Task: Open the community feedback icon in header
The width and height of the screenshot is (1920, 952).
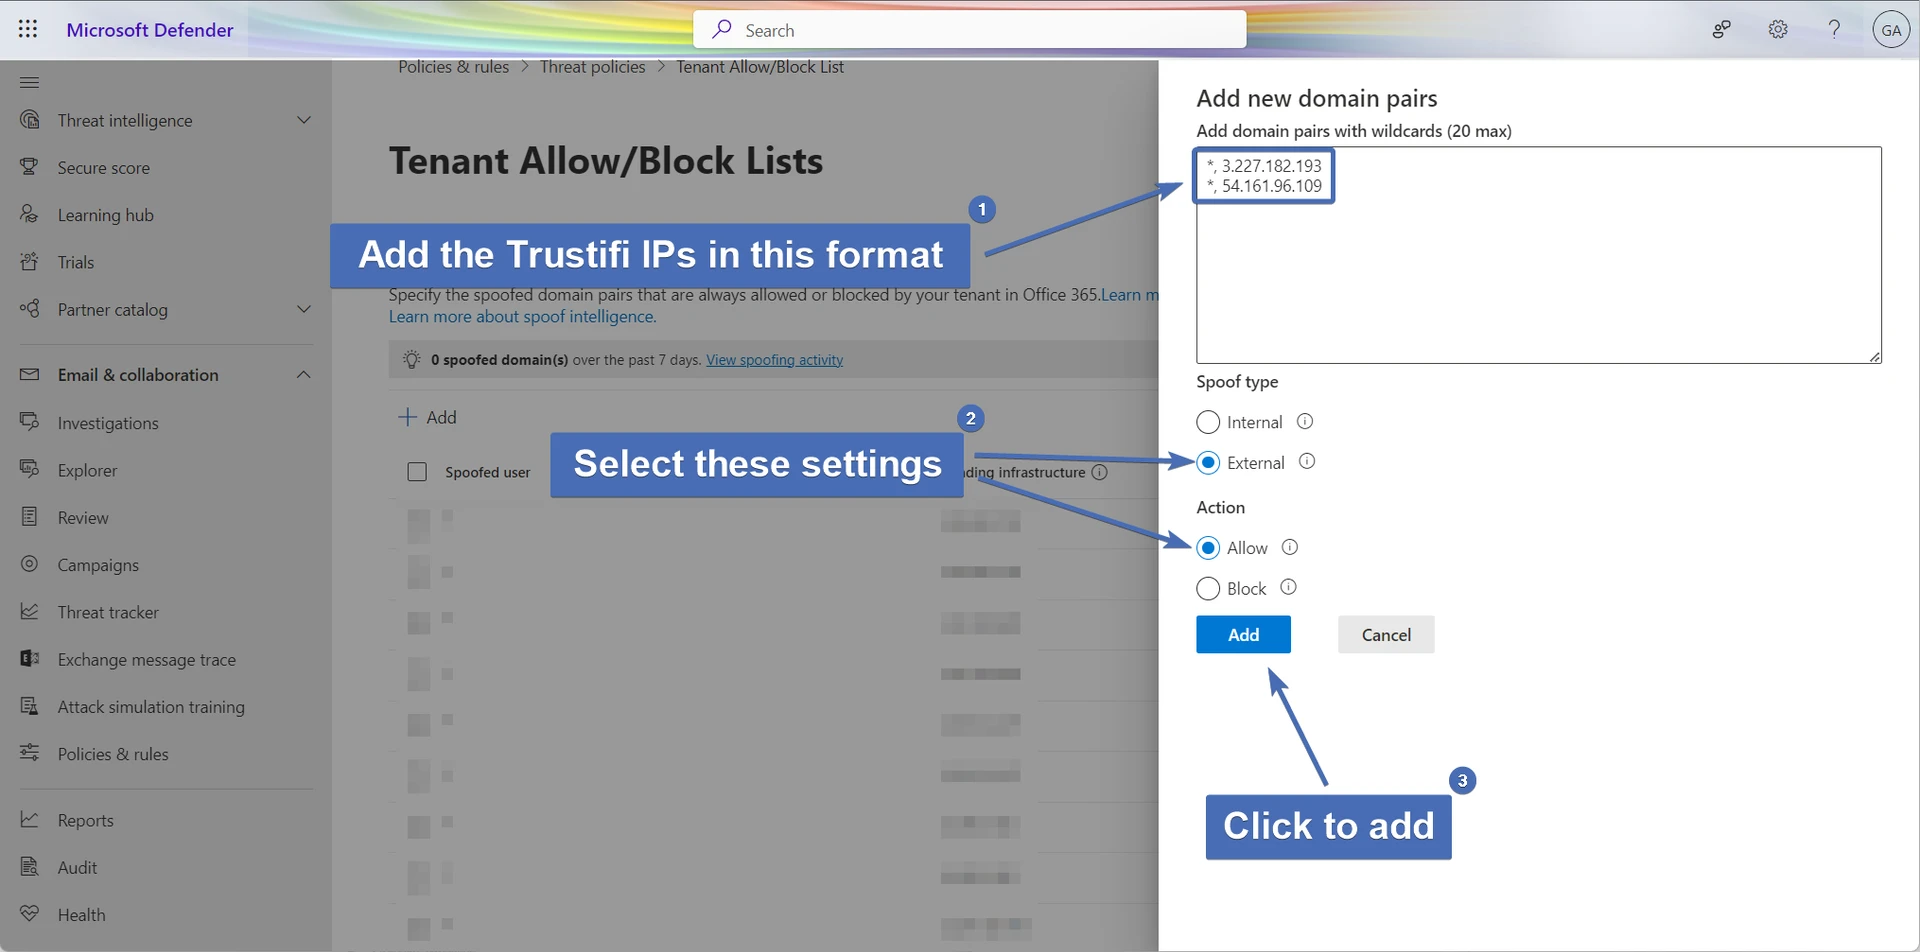Action: [1721, 30]
